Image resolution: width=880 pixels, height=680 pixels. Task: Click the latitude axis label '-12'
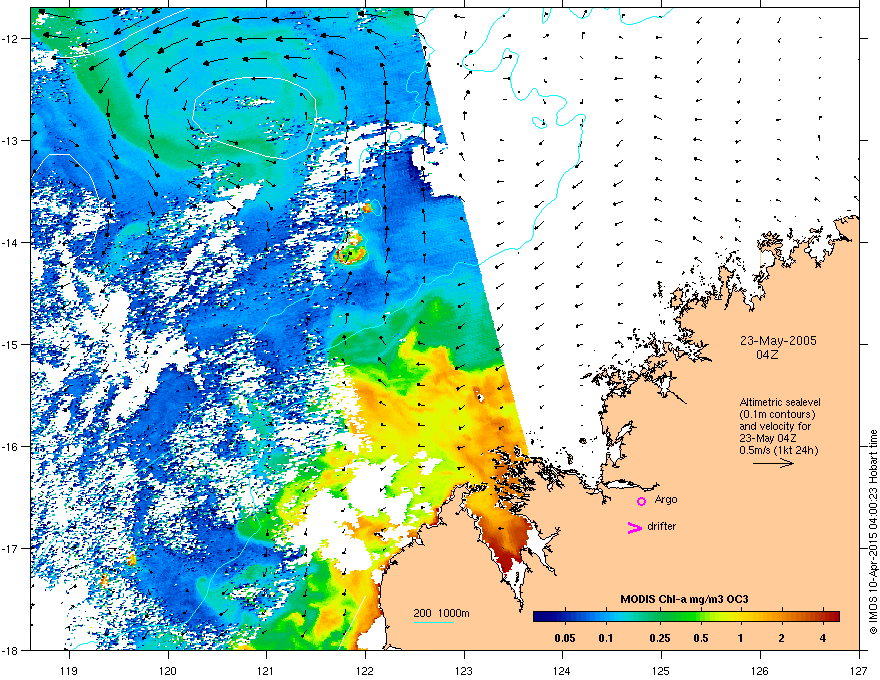[x=10, y=38]
